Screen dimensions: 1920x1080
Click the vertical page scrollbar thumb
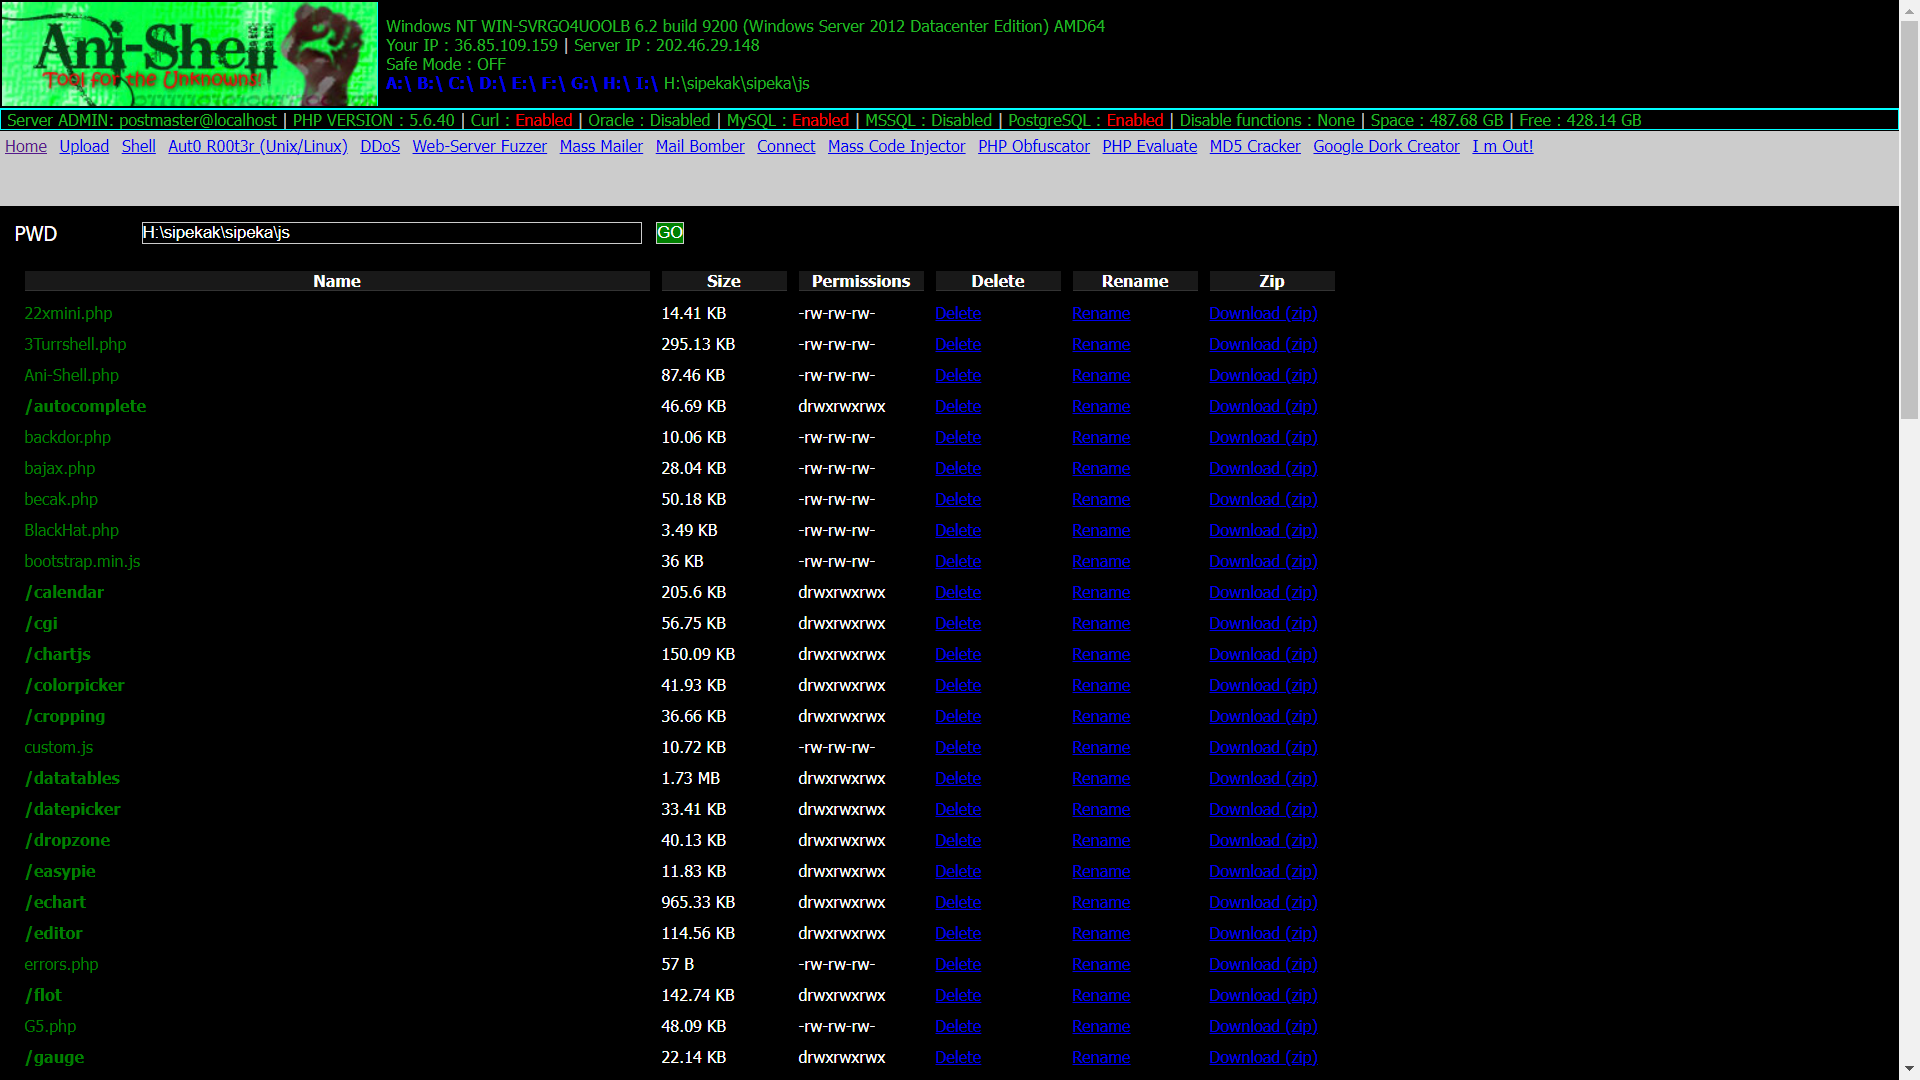[1909, 220]
